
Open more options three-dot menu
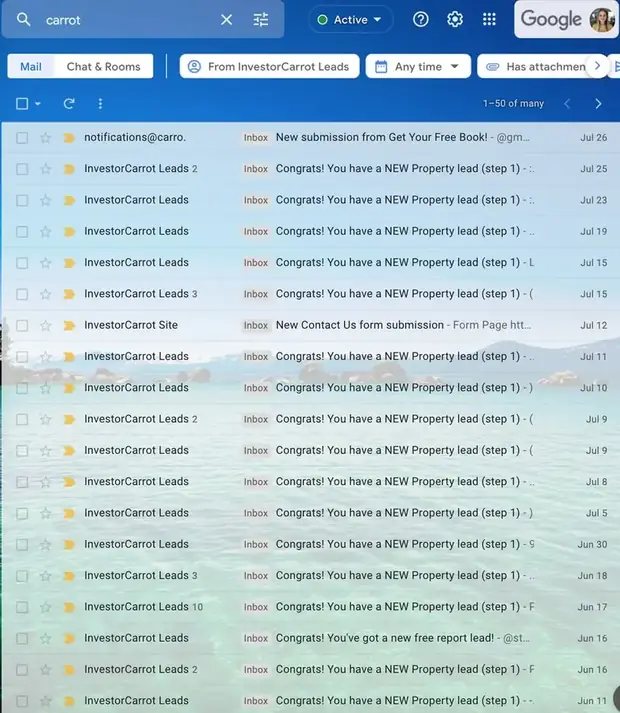click(x=100, y=104)
